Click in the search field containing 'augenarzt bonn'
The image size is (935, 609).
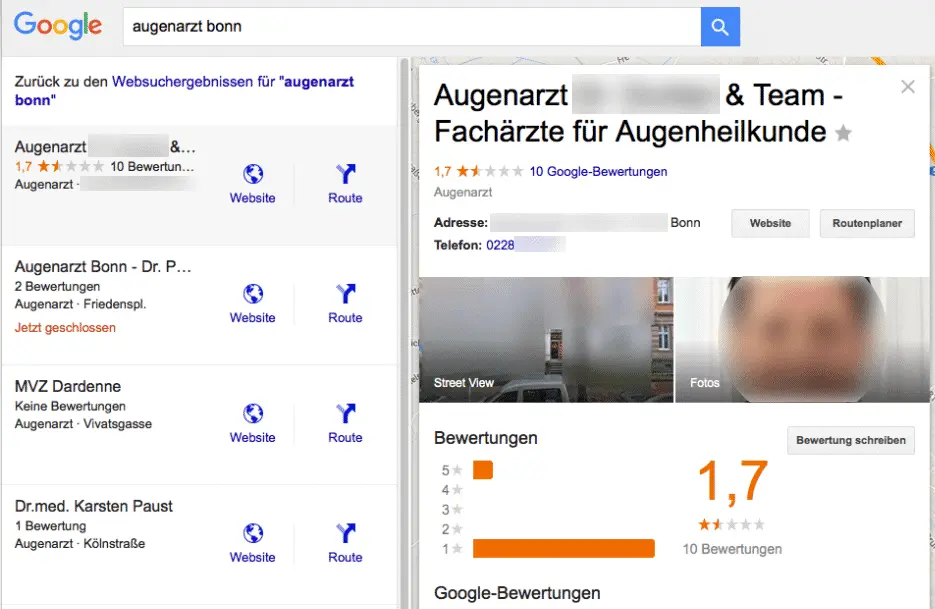411,27
